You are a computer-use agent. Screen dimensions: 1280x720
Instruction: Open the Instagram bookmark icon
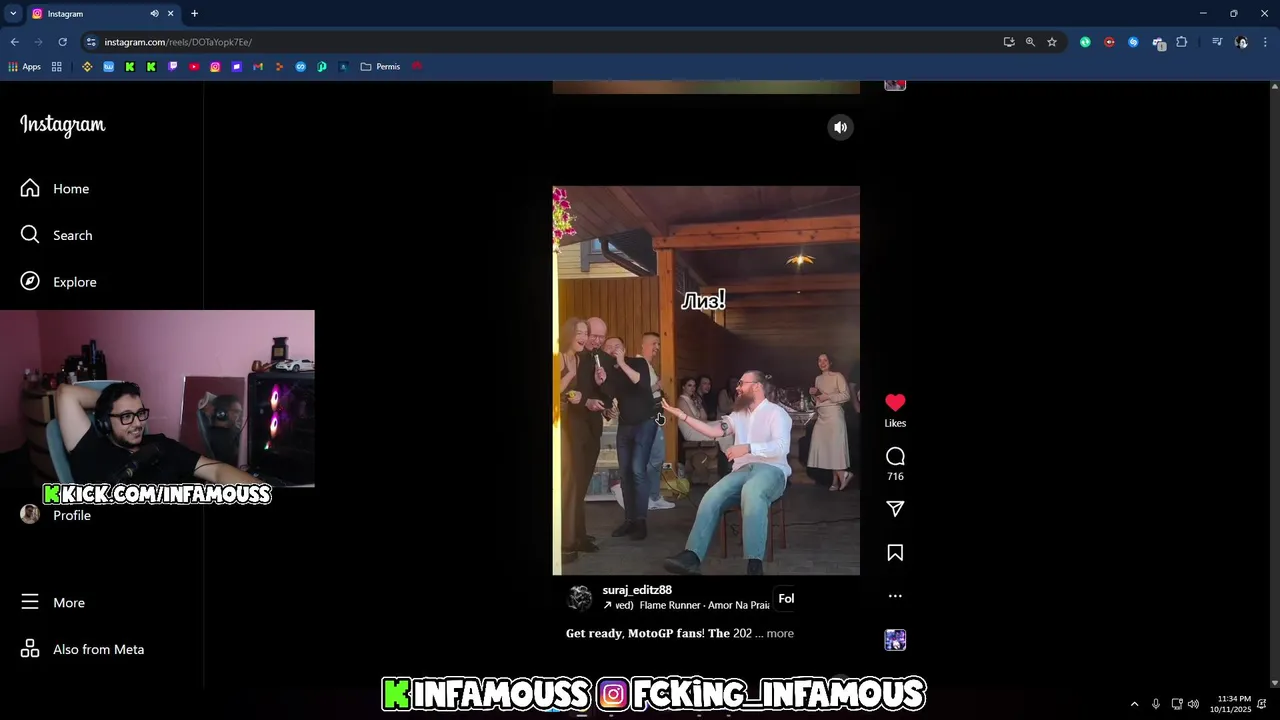tap(215, 67)
